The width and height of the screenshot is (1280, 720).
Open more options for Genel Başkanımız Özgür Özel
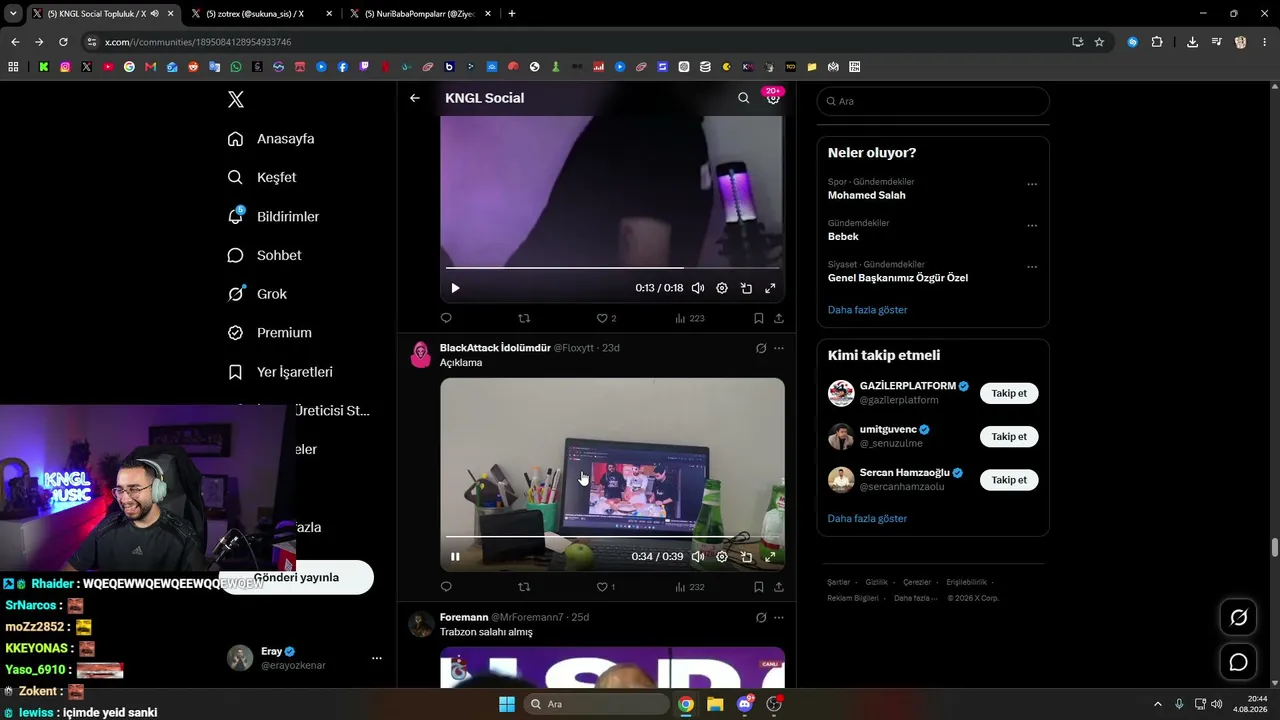point(1032,267)
